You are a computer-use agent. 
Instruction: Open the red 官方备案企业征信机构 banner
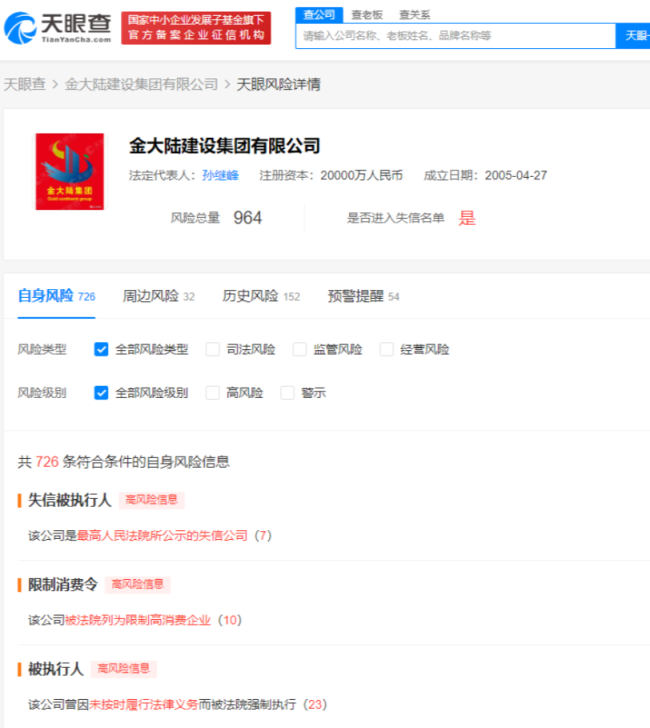click(x=196, y=28)
